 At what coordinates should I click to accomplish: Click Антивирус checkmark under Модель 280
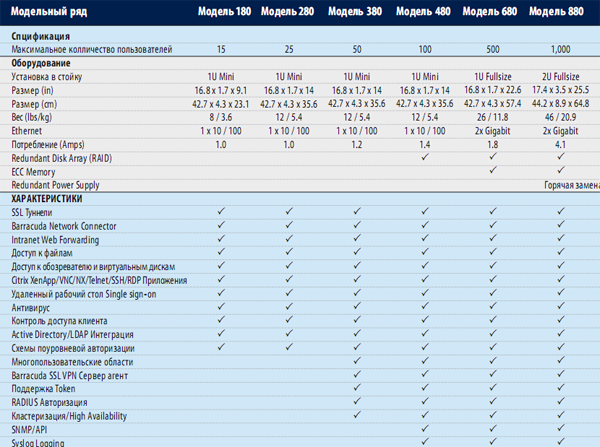coord(289,306)
